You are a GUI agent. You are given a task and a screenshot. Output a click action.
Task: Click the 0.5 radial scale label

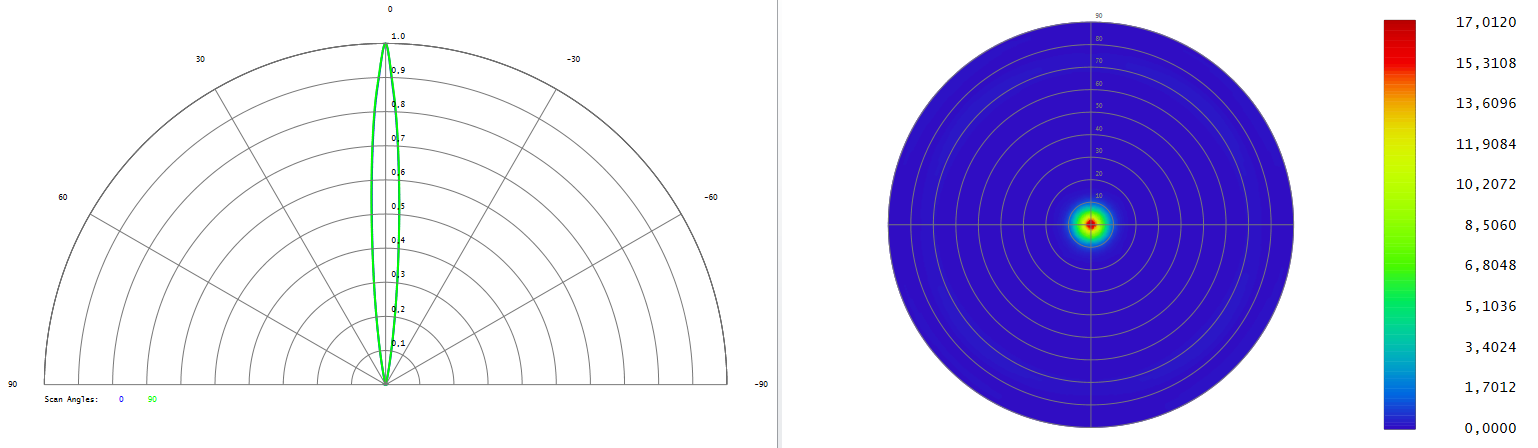click(398, 206)
